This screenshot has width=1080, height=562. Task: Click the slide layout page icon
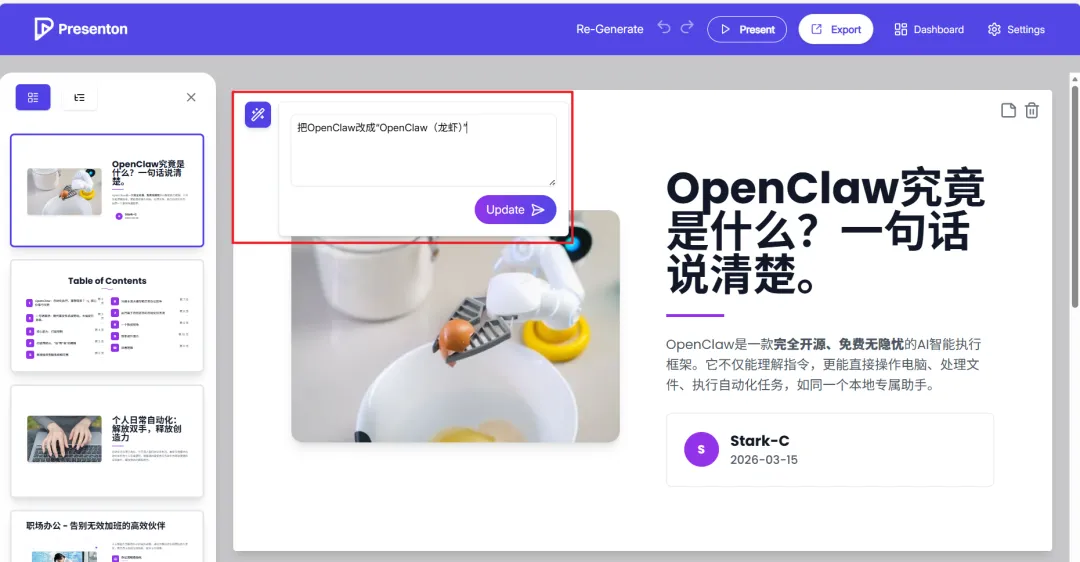click(1008, 110)
